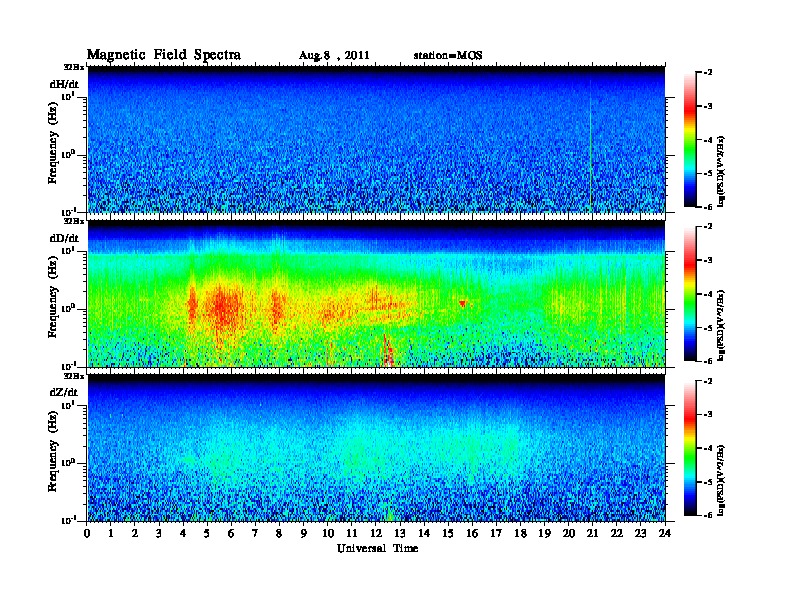
Task: Click "Frequency (Hz)" axis label of dD/dt panel
Action: 53,297
